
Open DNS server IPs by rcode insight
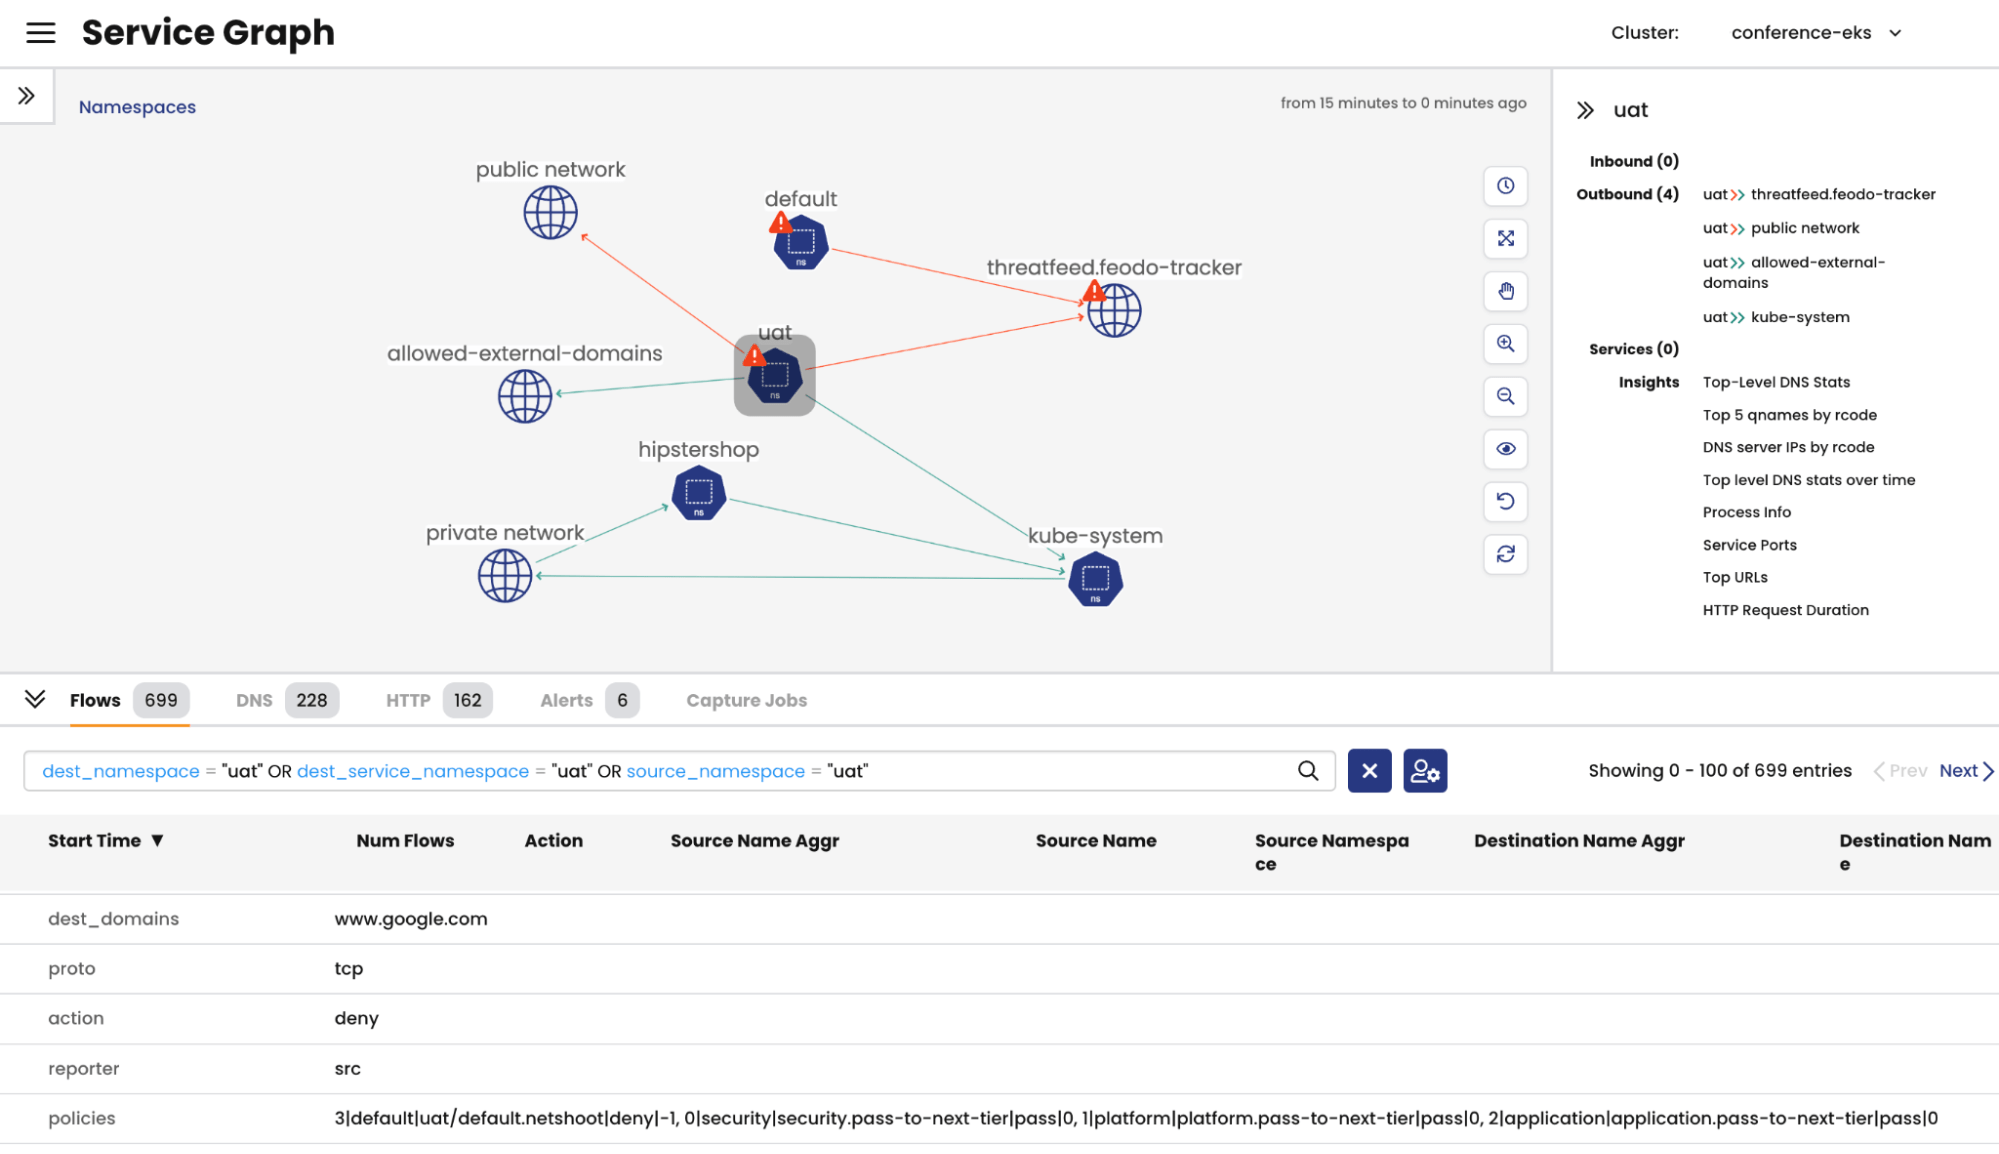point(1788,447)
